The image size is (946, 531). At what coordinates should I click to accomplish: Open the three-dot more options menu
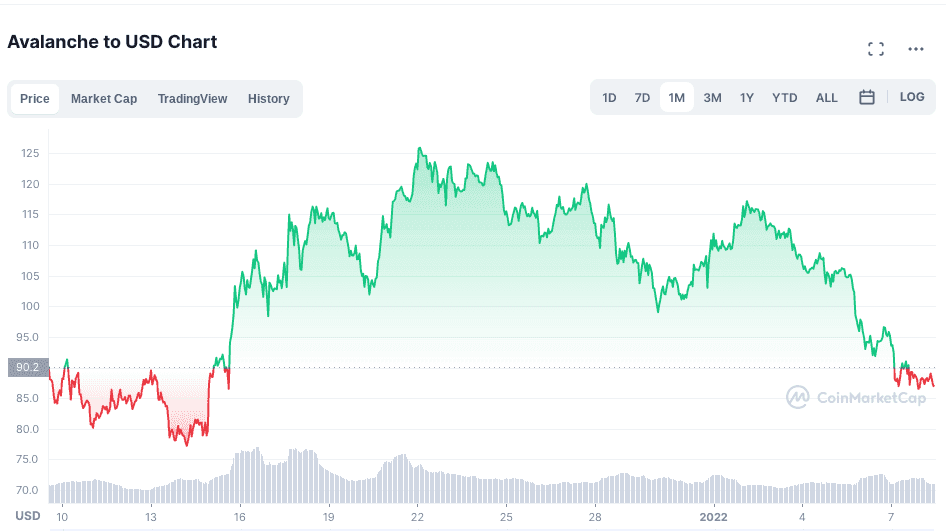point(916,49)
